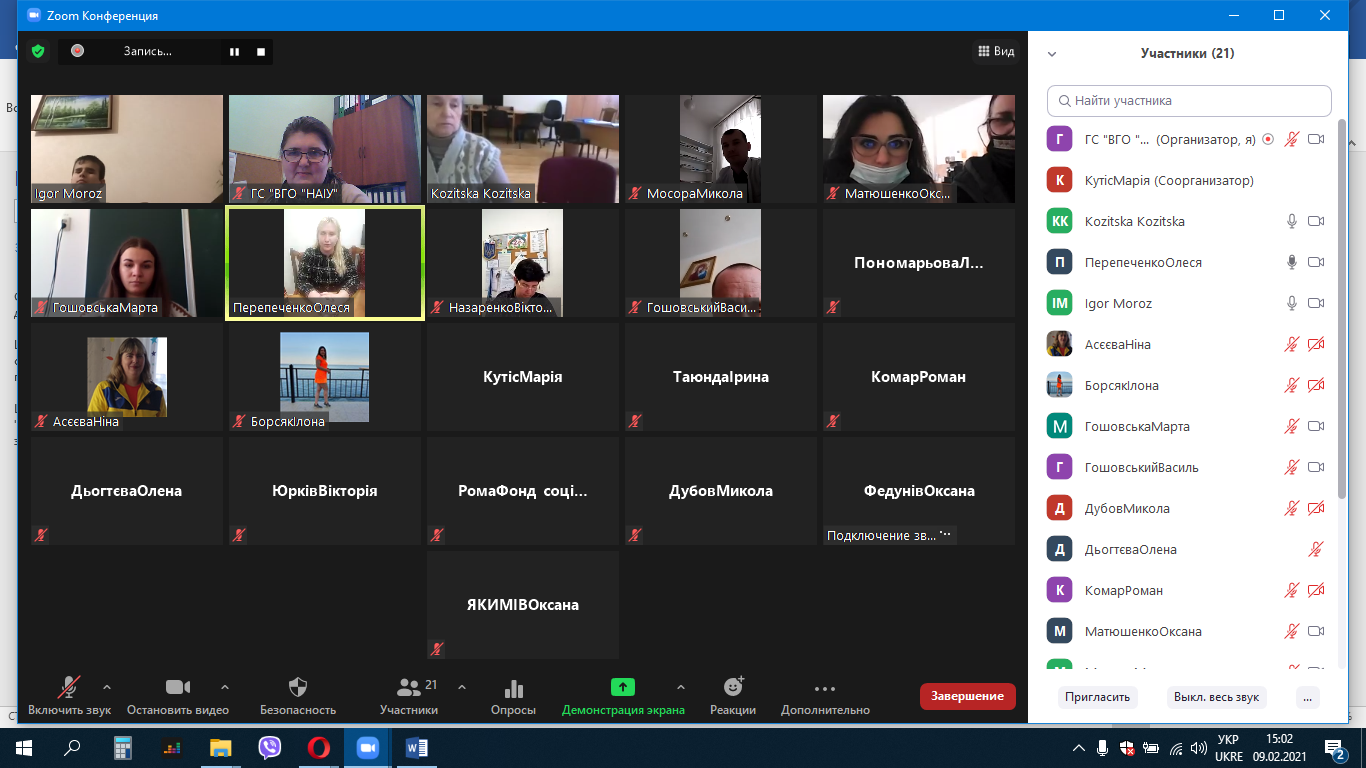The width and height of the screenshot is (1366, 768).
Task: Open the Опросы polls icon
Action: (513, 688)
